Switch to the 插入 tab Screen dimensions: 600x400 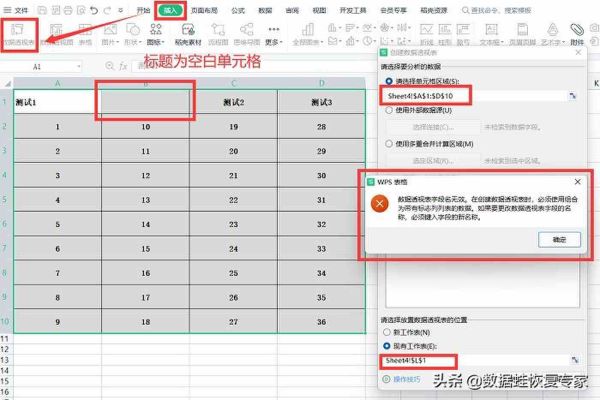170,11
